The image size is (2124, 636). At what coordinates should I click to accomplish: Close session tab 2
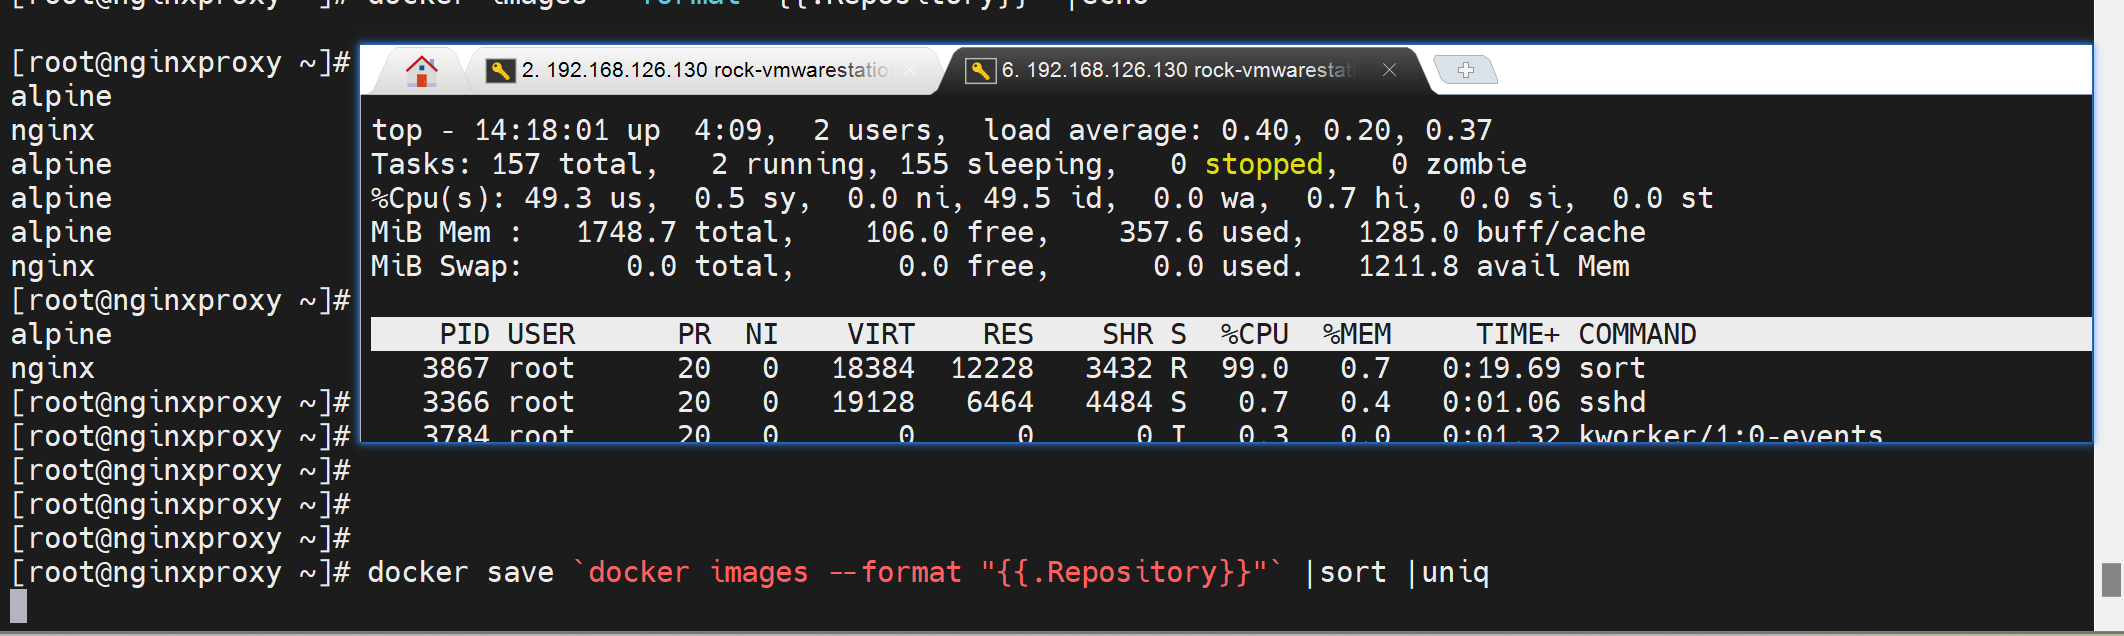(909, 70)
